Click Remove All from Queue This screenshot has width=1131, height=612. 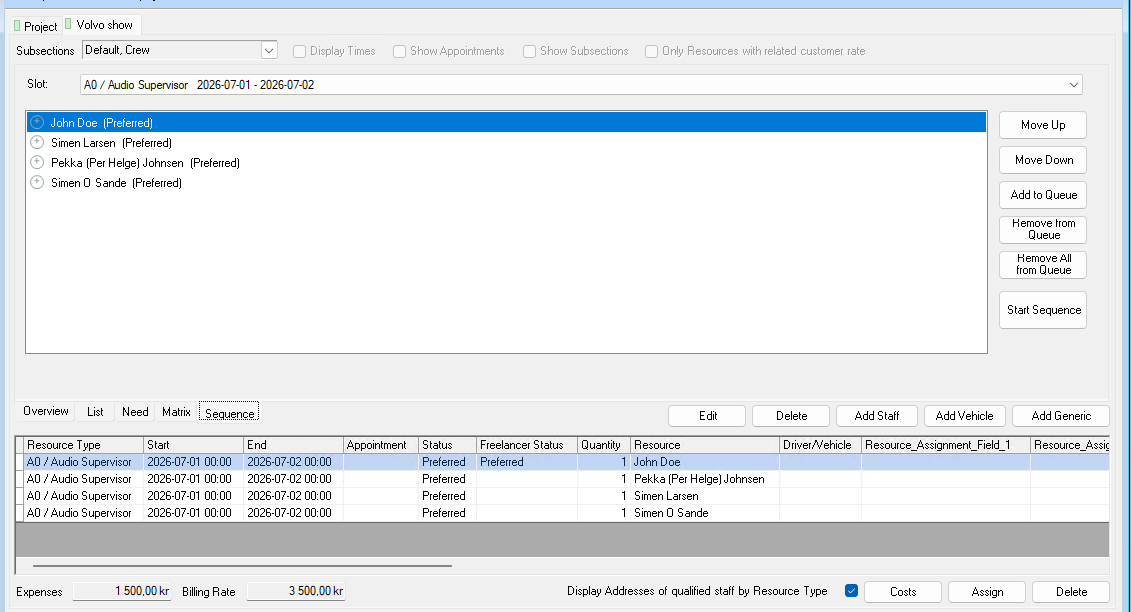[x=1043, y=264]
